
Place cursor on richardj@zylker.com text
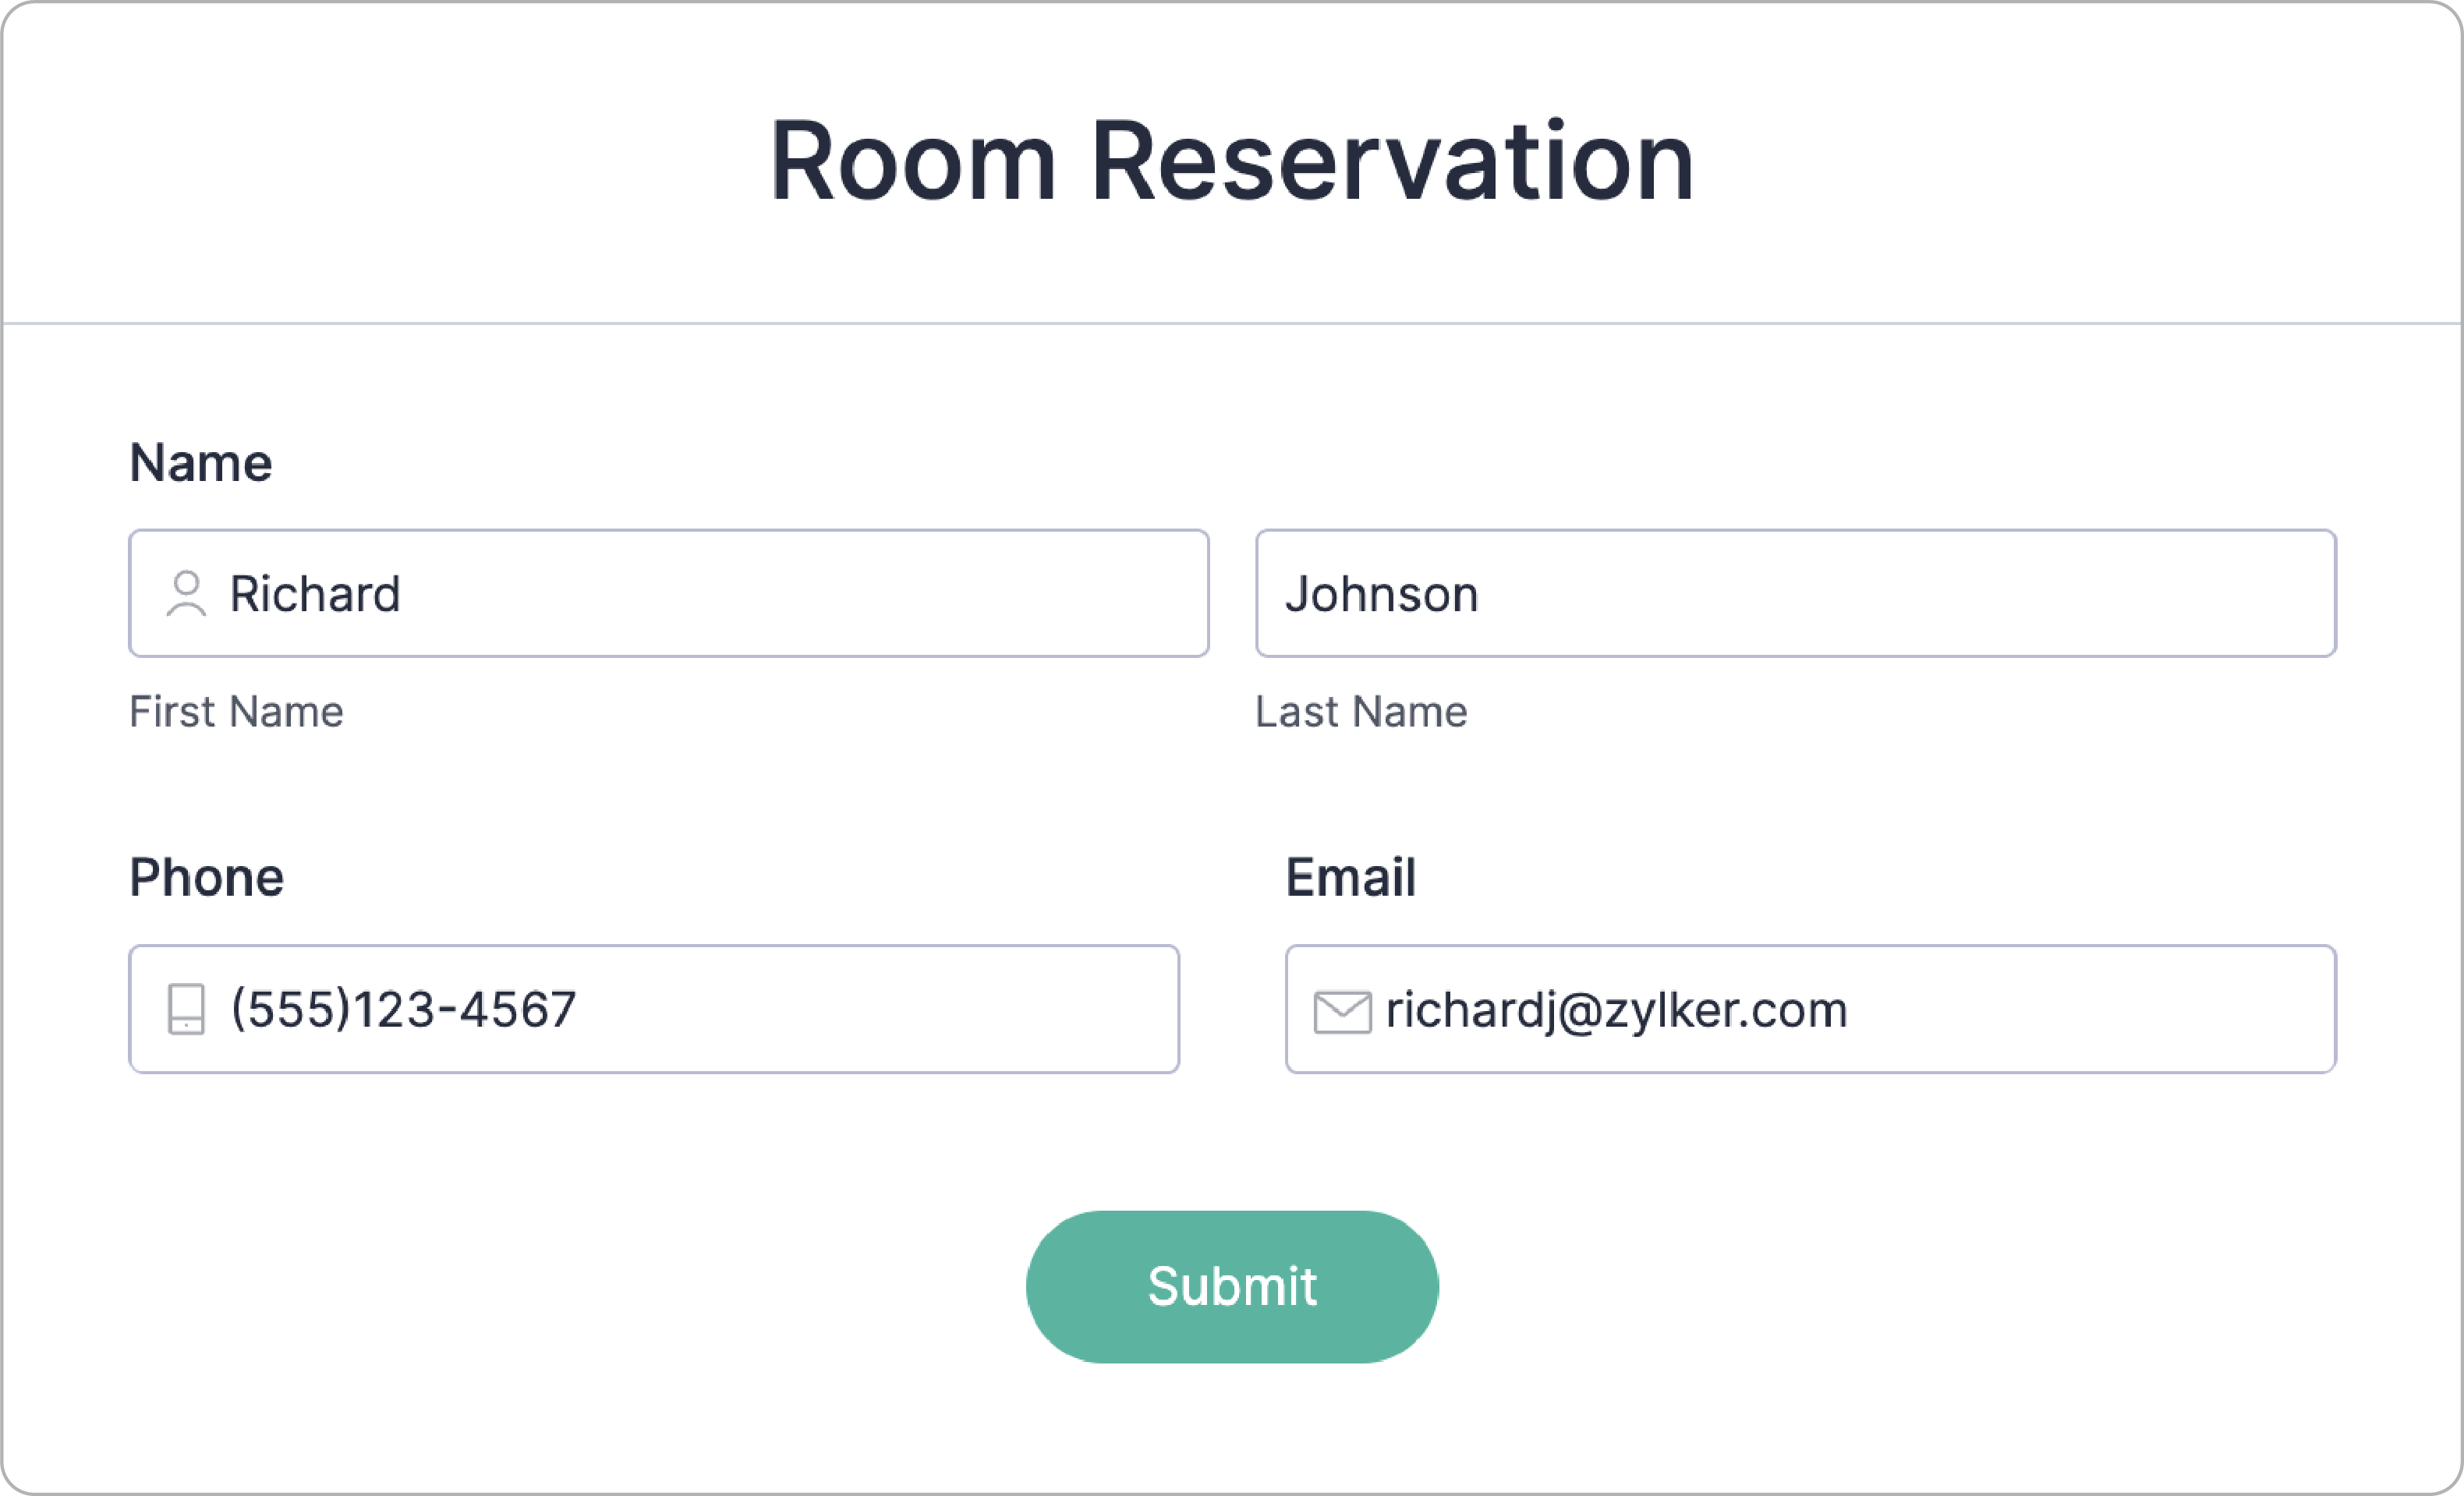(x=1616, y=1010)
